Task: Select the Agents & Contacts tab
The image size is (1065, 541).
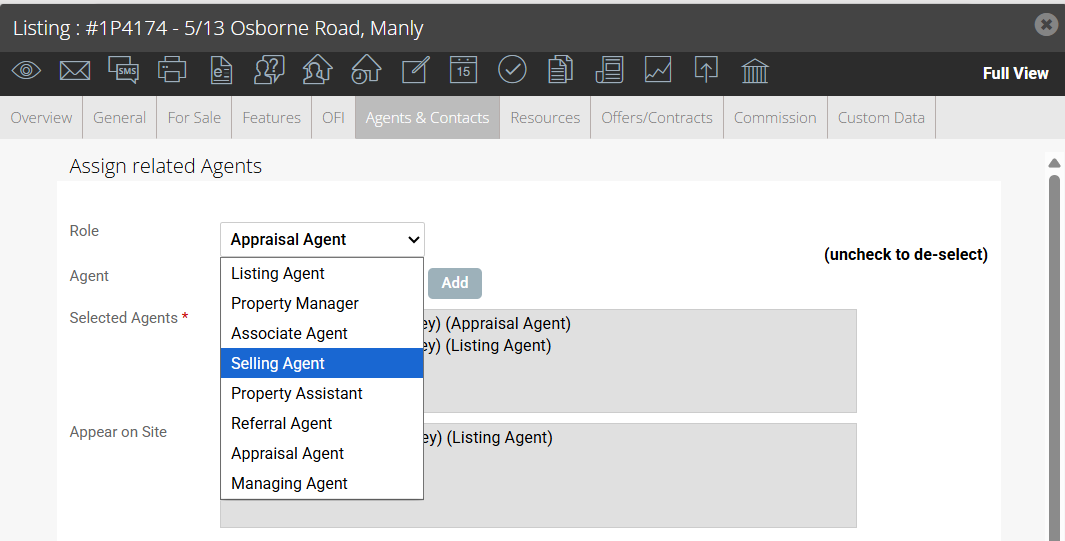Action: coord(427,117)
